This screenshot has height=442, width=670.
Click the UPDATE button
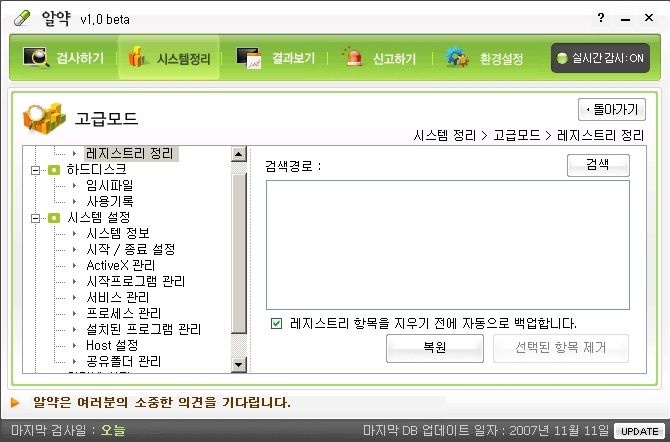coord(639,431)
